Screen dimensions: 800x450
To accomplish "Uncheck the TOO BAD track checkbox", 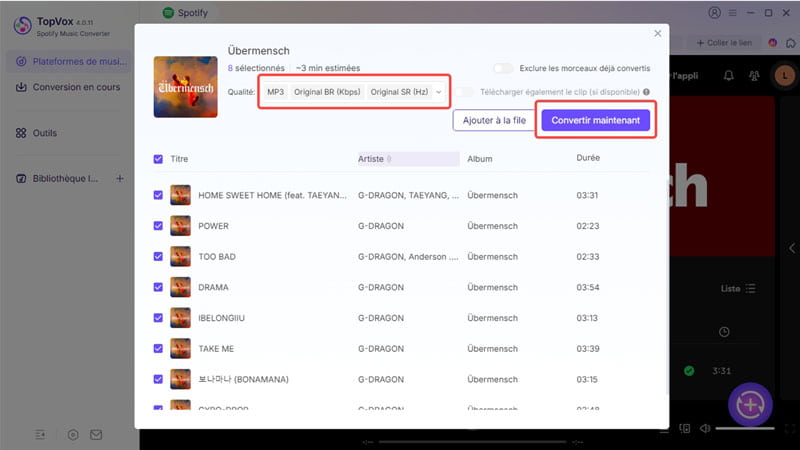I will [x=158, y=256].
